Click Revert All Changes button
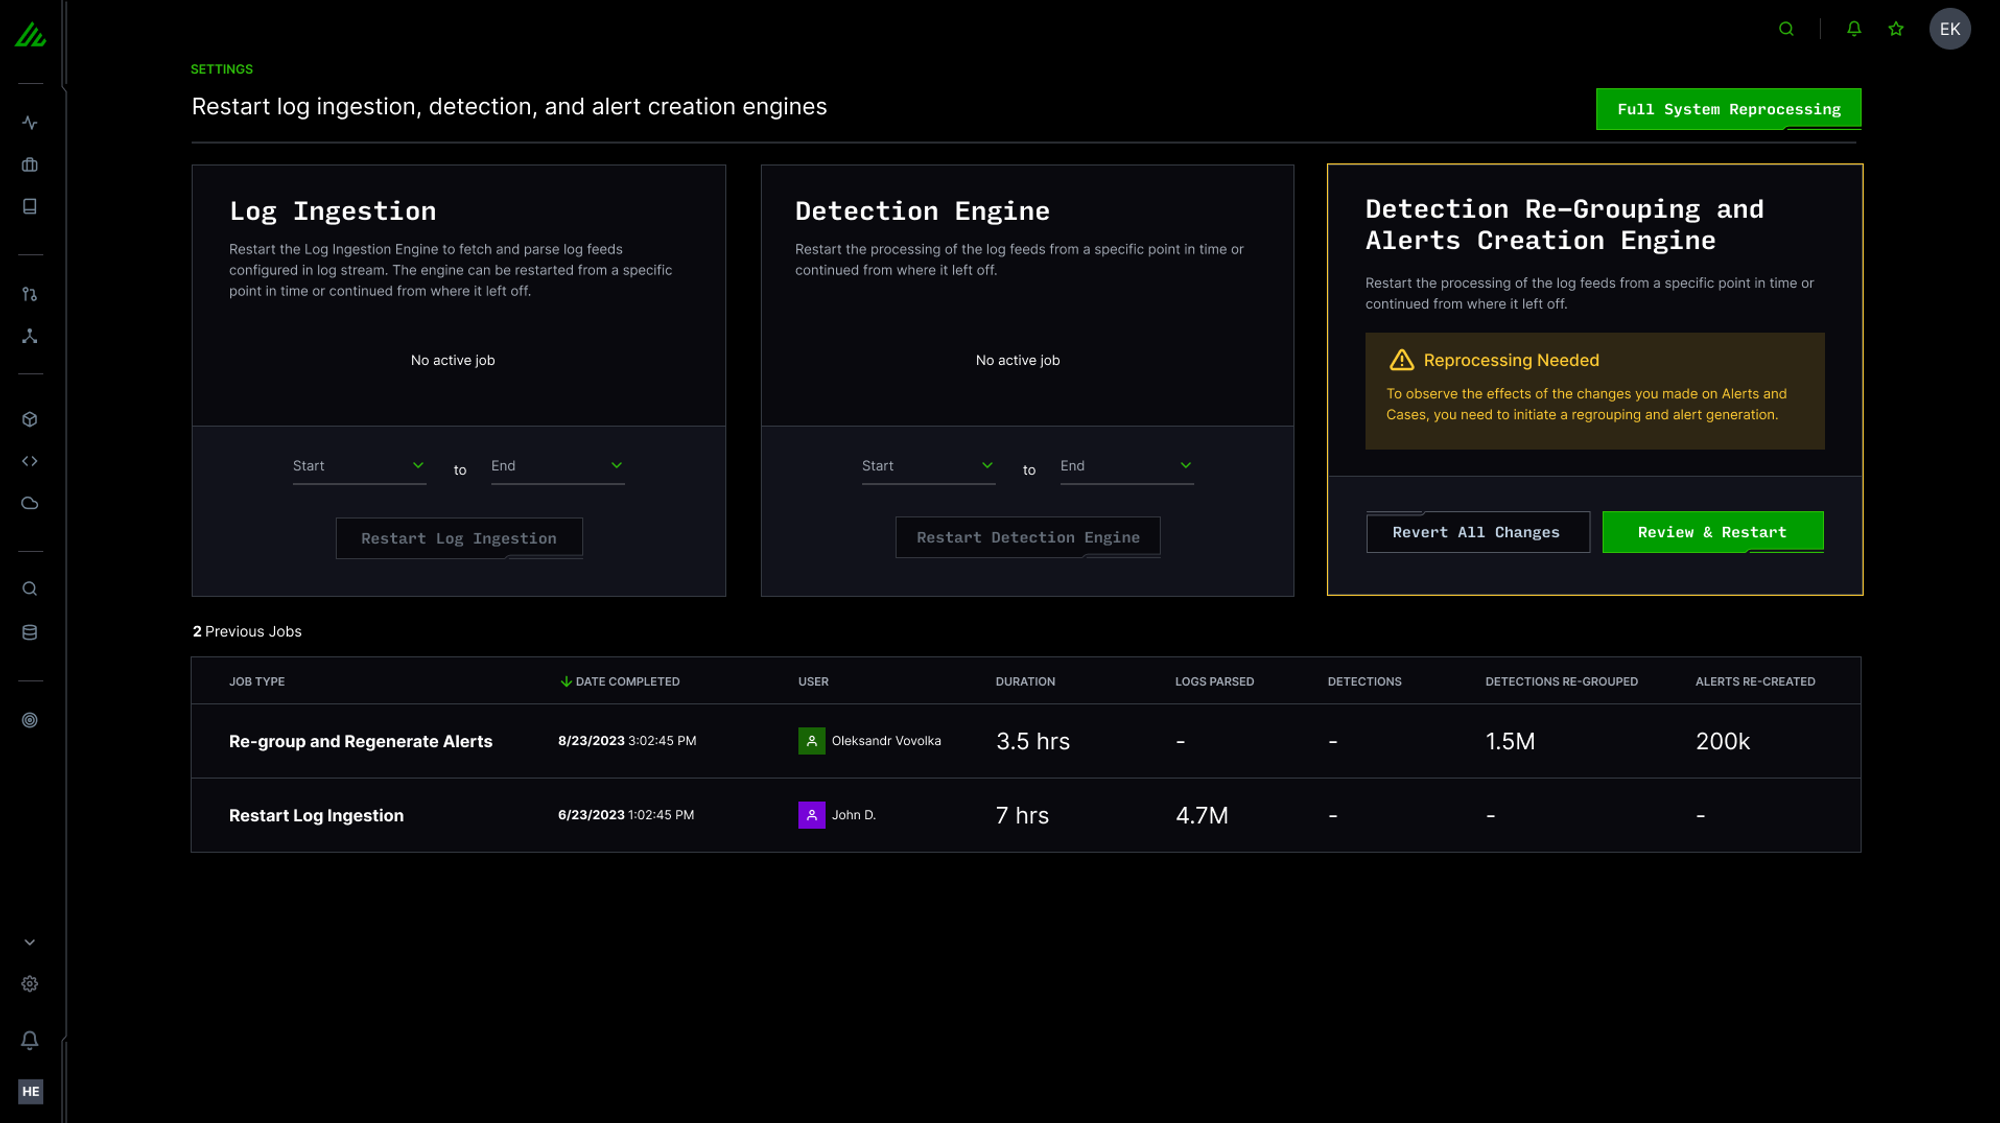This screenshot has height=1123, width=2000. [1477, 532]
